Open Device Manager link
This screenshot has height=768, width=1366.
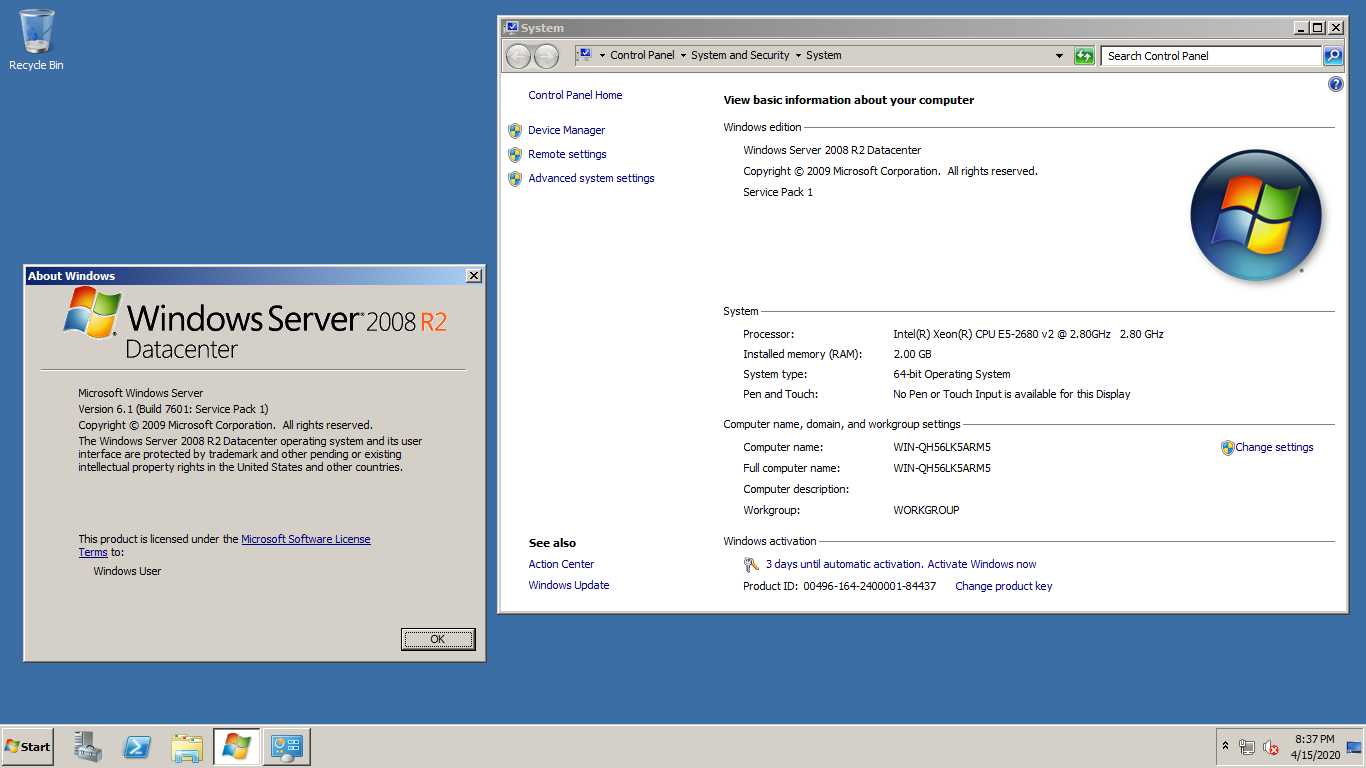pos(566,130)
